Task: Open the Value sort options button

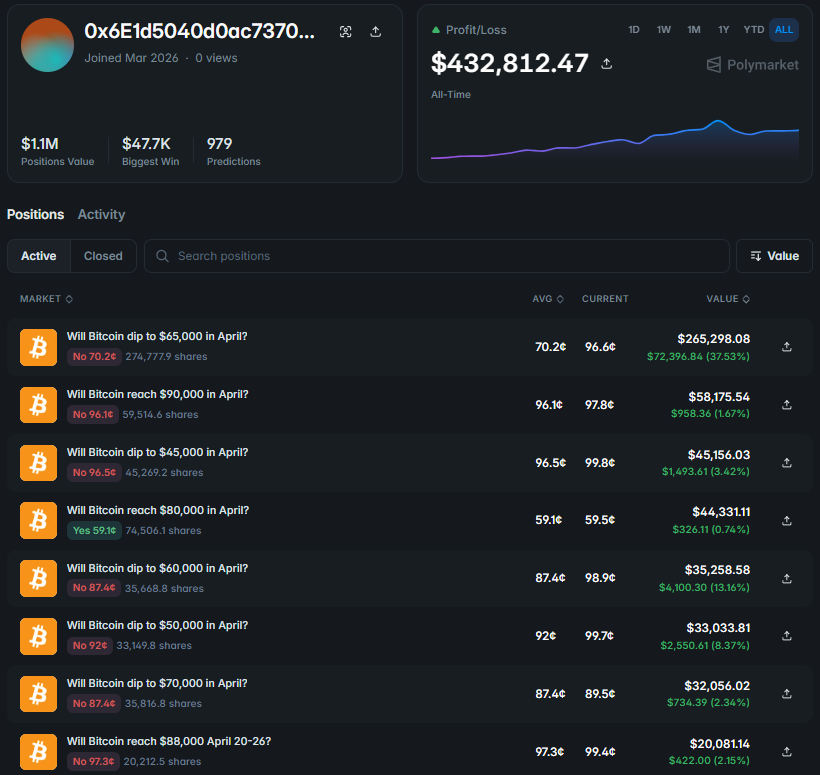Action: 773,256
